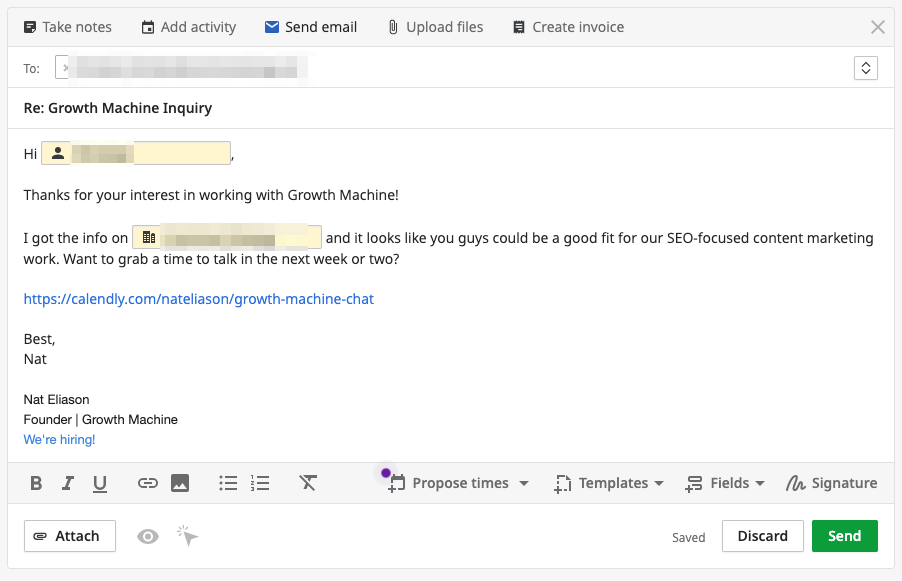This screenshot has width=902, height=581.
Task: Follow the We're hiring! link
Action: pos(59,439)
